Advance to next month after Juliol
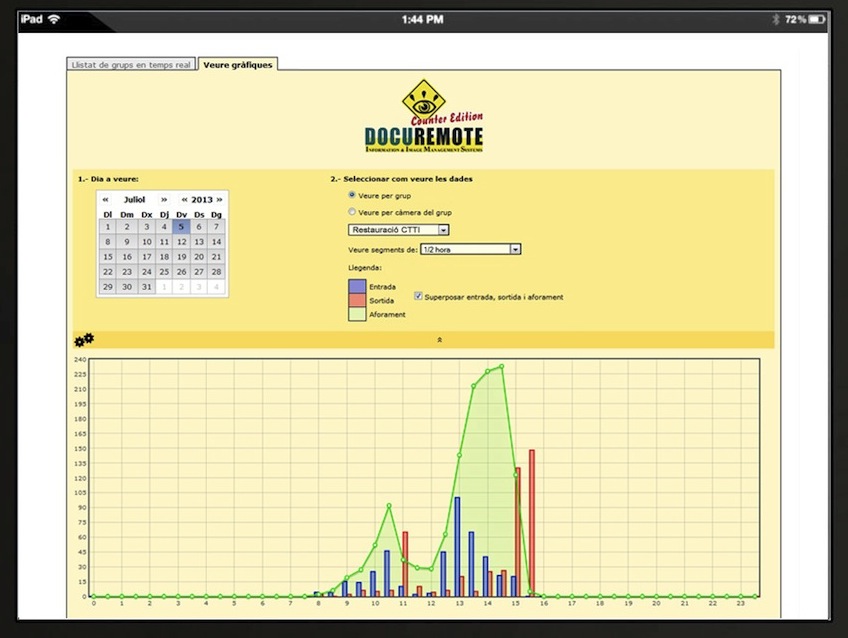Screen dimensions: 848x638 click(165, 199)
